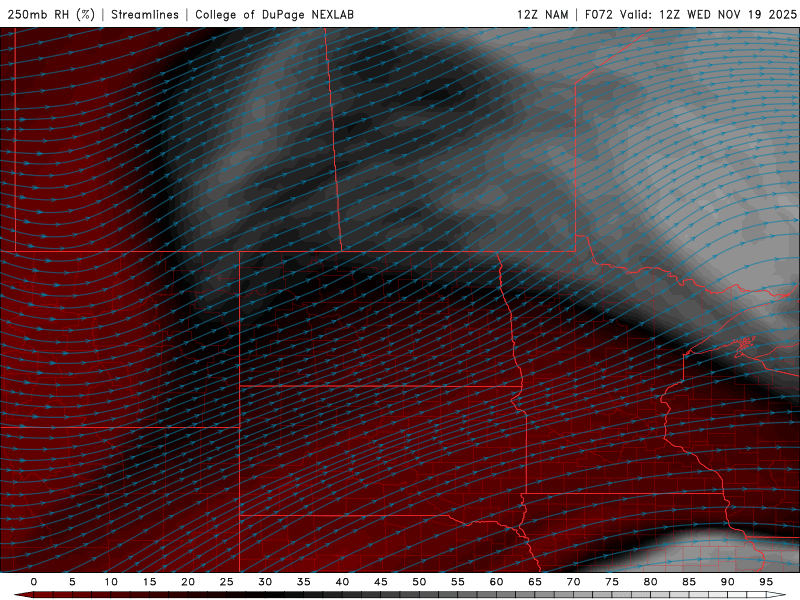Click the "45" color scale label
This screenshot has height=600, width=800.
(x=380, y=582)
